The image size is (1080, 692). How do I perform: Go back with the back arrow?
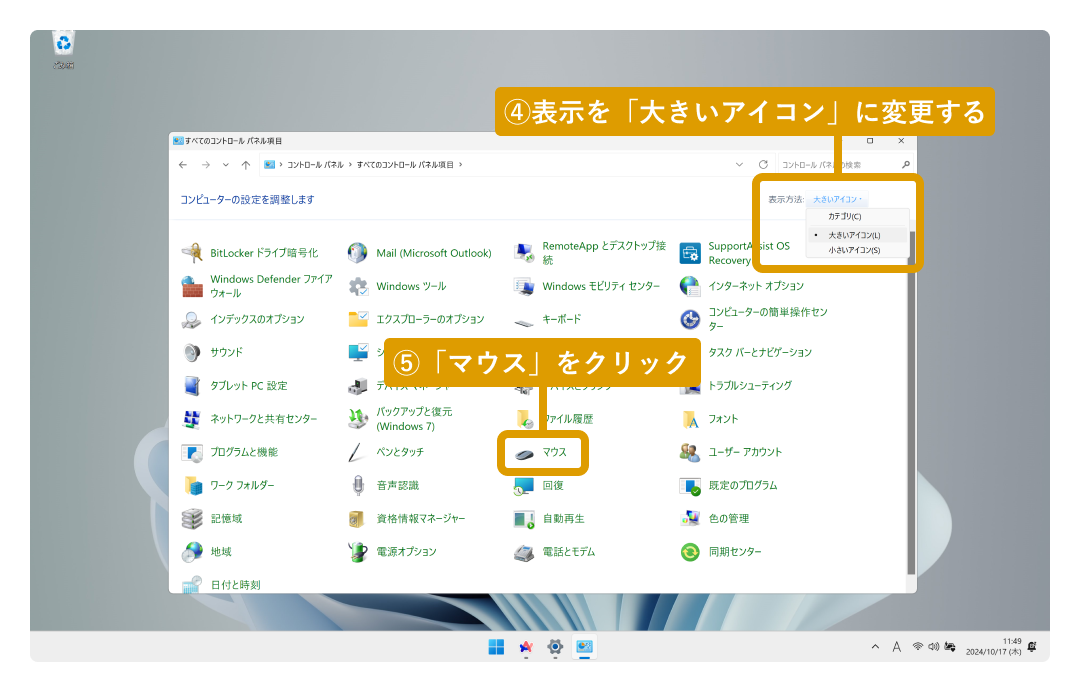click(x=183, y=165)
